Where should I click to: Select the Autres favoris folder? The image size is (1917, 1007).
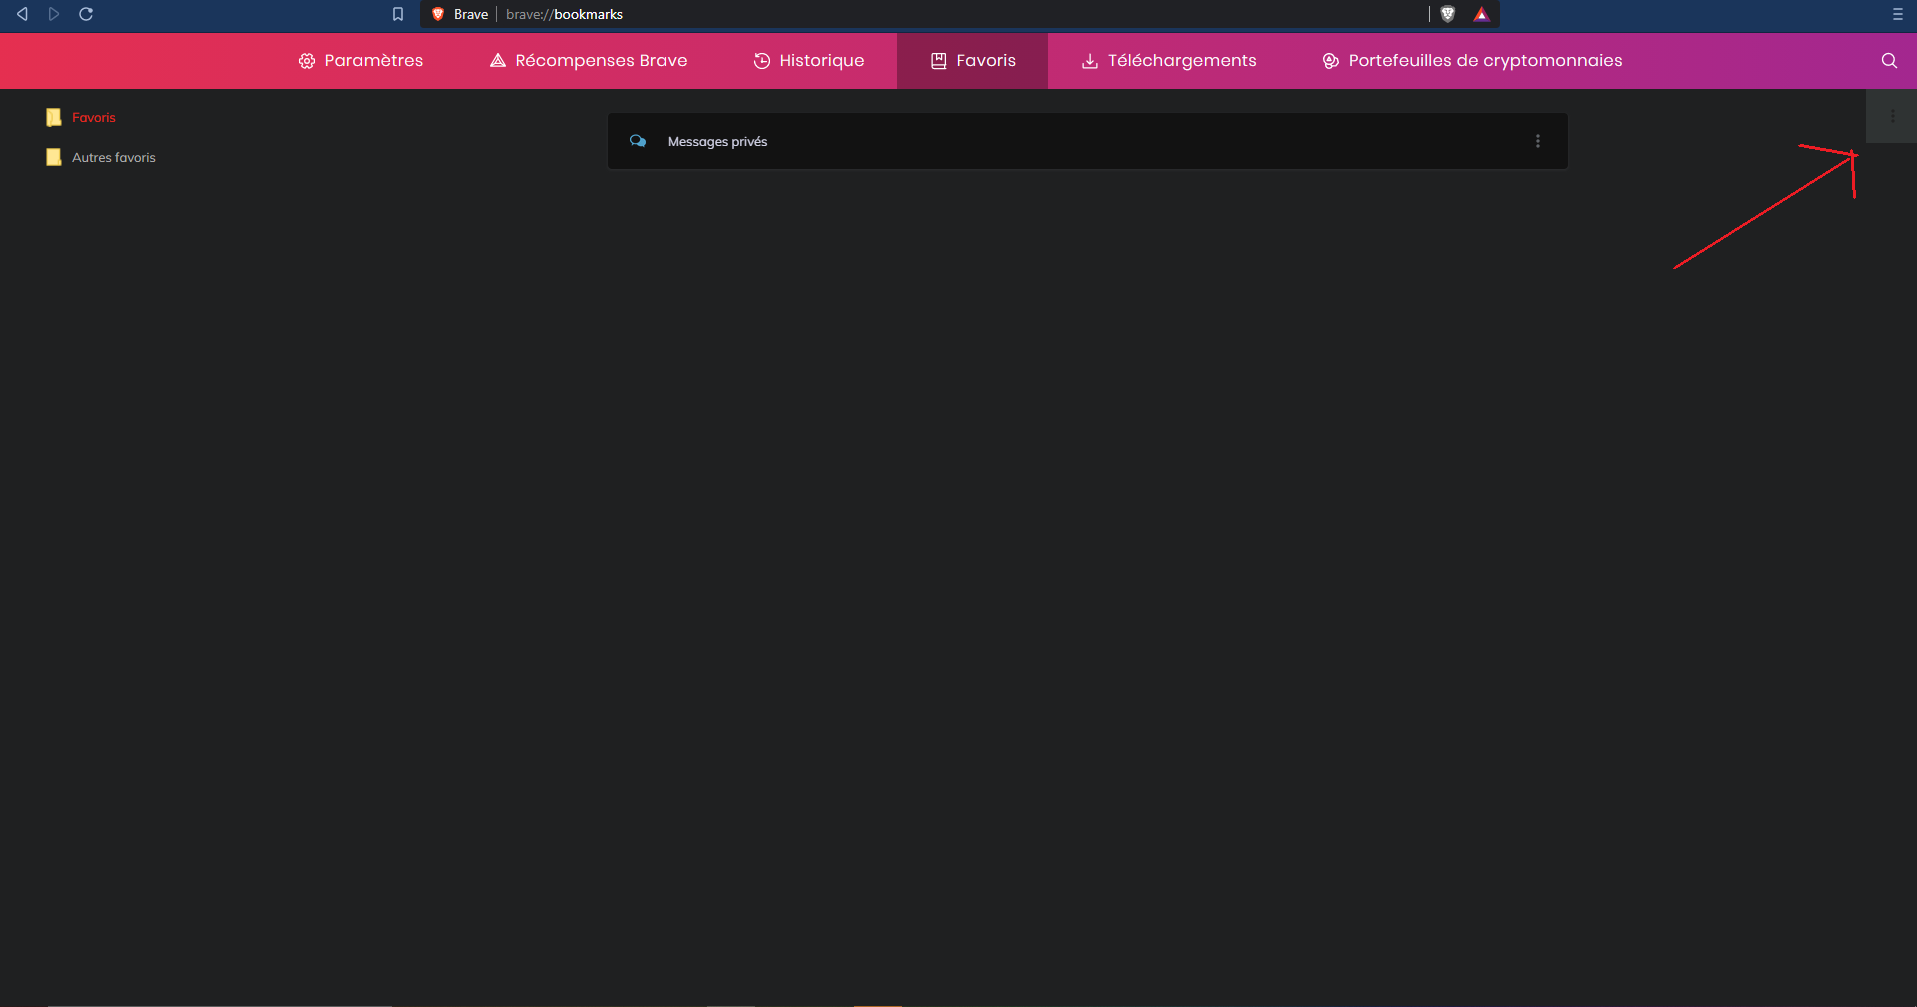(x=113, y=158)
